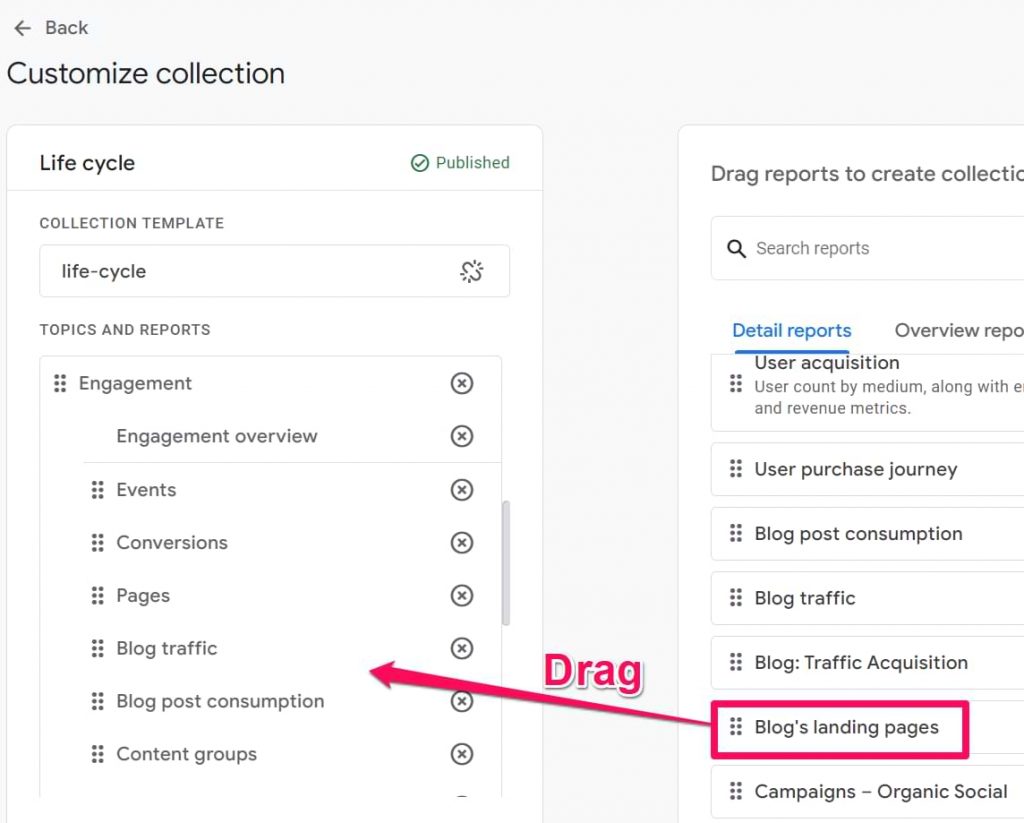The width and height of the screenshot is (1024, 823).
Task: Click inside the Search reports field
Action: tap(830, 248)
